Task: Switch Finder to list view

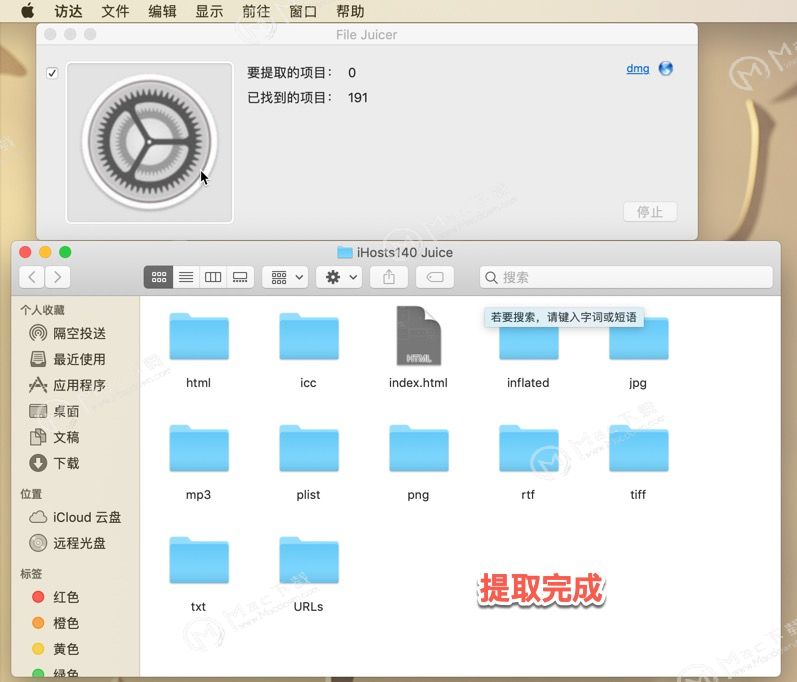Action: click(186, 277)
